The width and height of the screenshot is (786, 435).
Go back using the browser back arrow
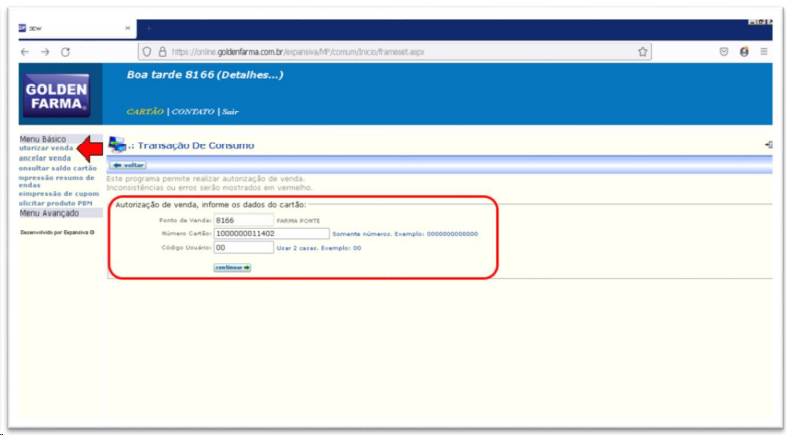click(25, 52)
